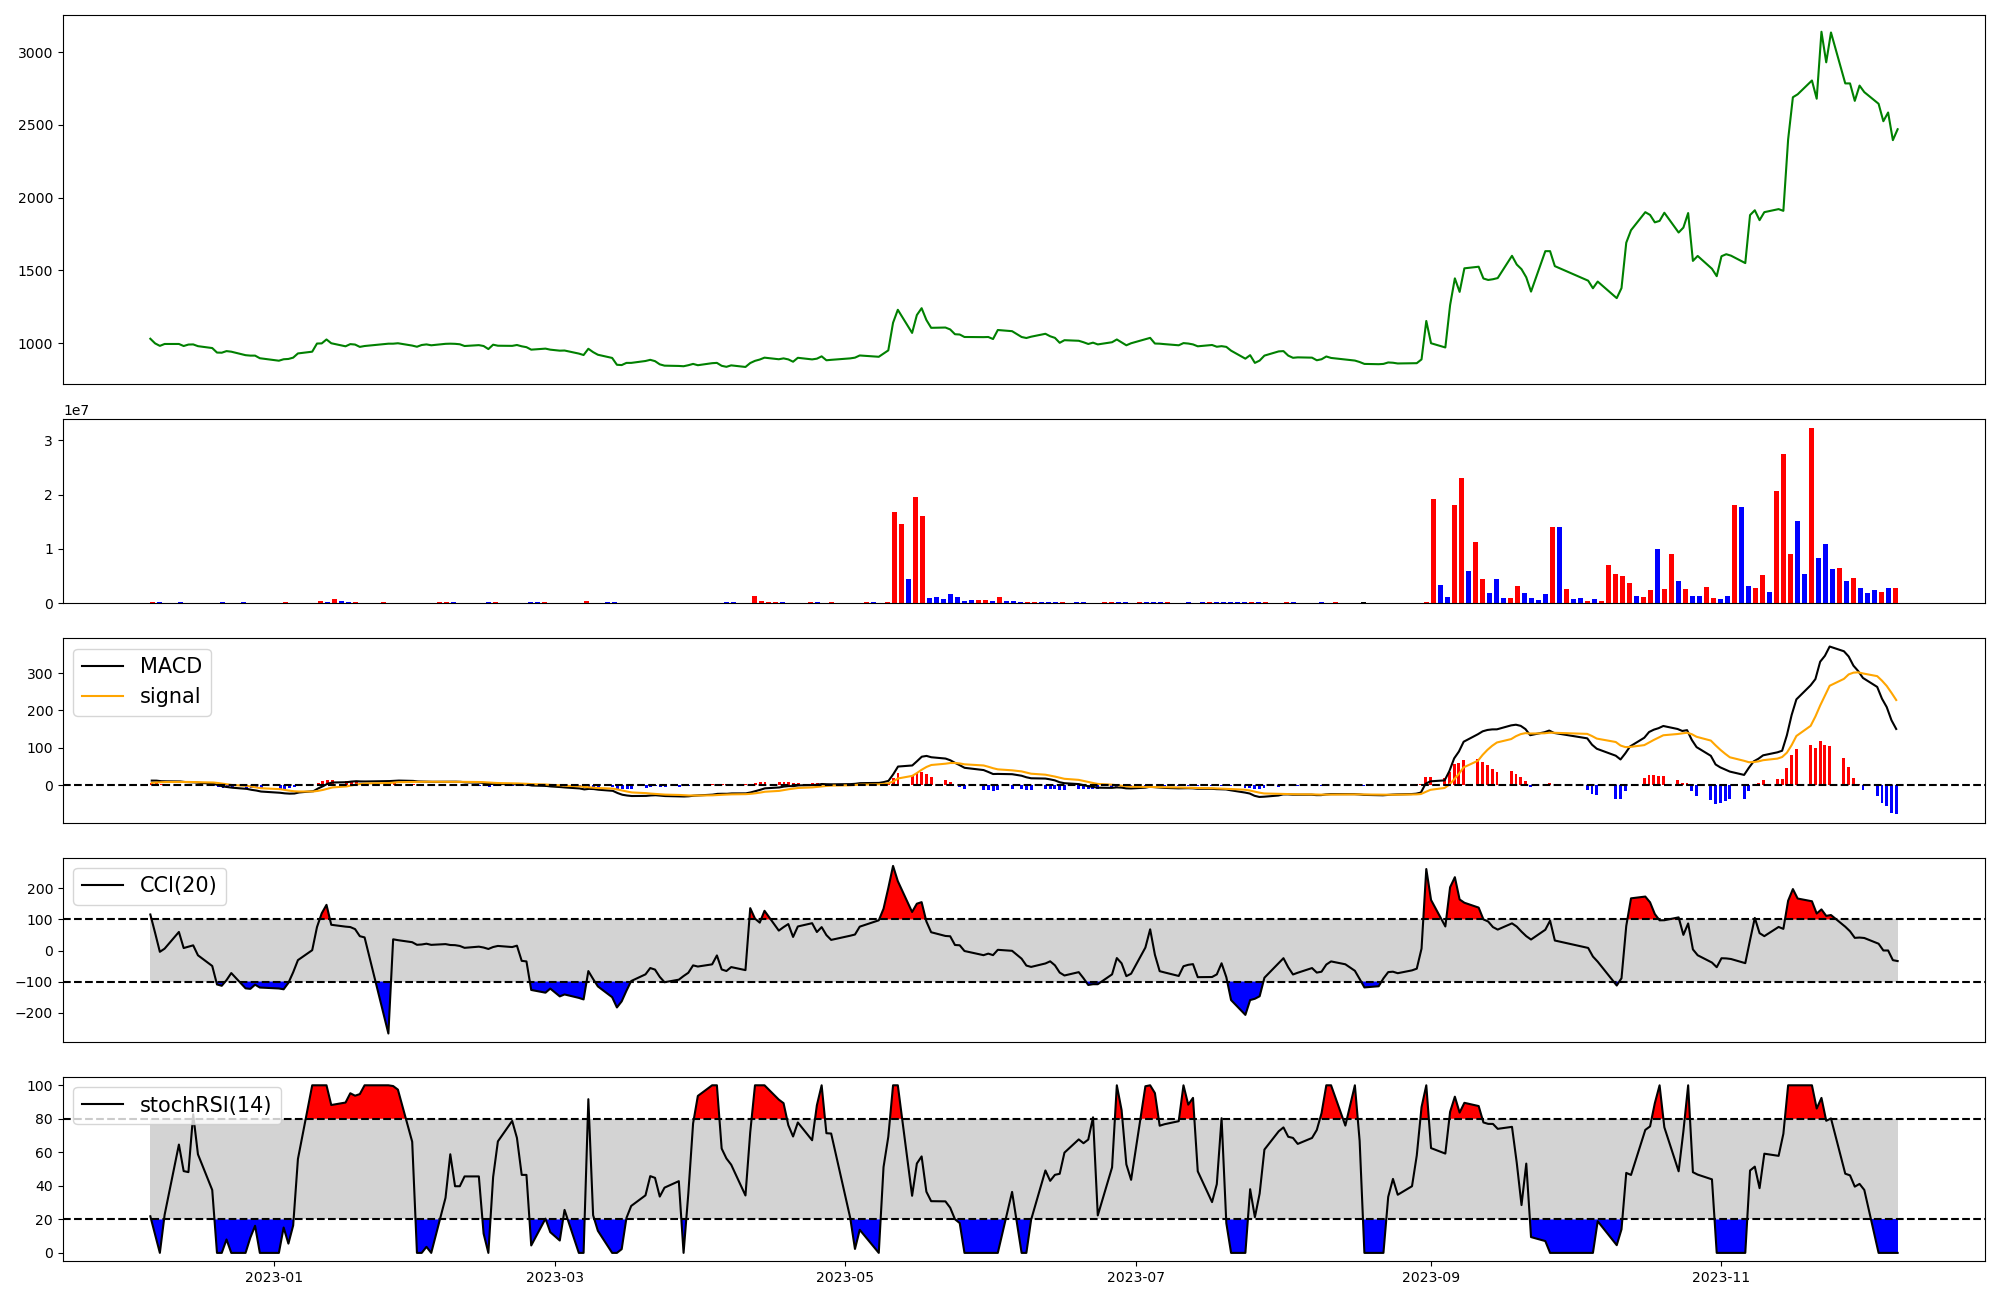2000x1300 pixels.
Task: Click the 2000 price axis label
Action: (x=36, y=198)
